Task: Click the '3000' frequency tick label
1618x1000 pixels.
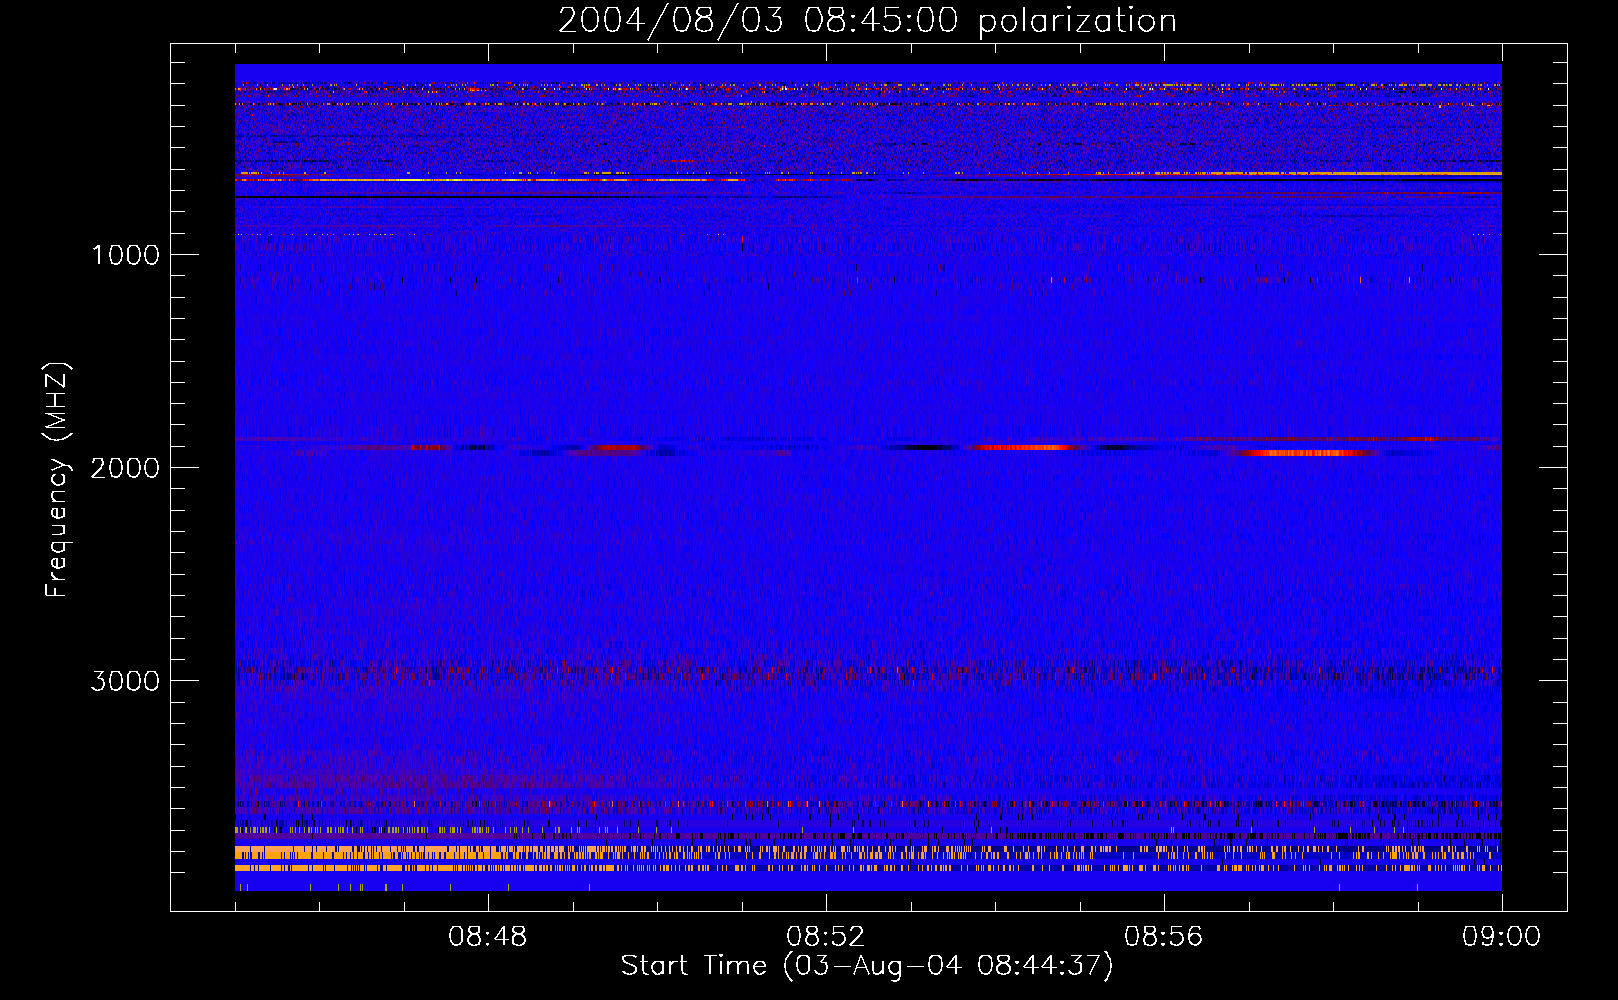Action: click(125, 681)
